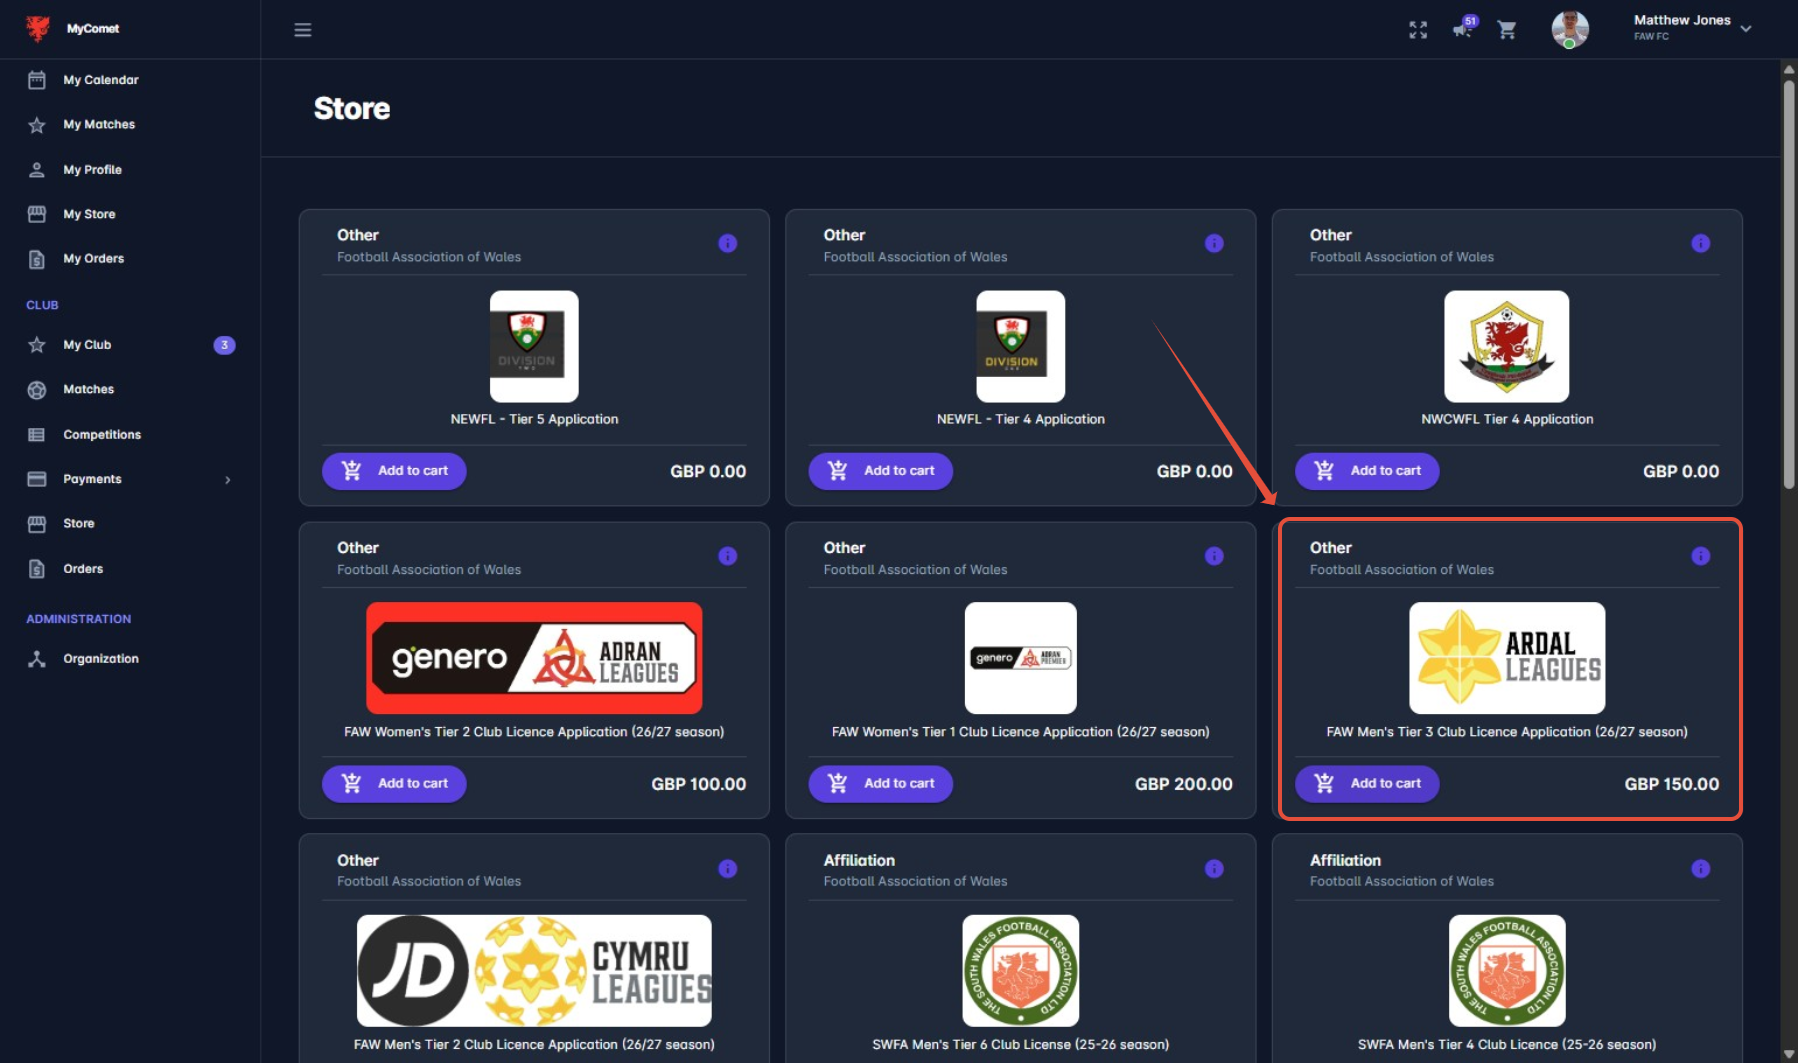This screenshot has width=1798, height=1063.
Task: Click the My Club badge count 3
Action: click(x=224, y=345)
